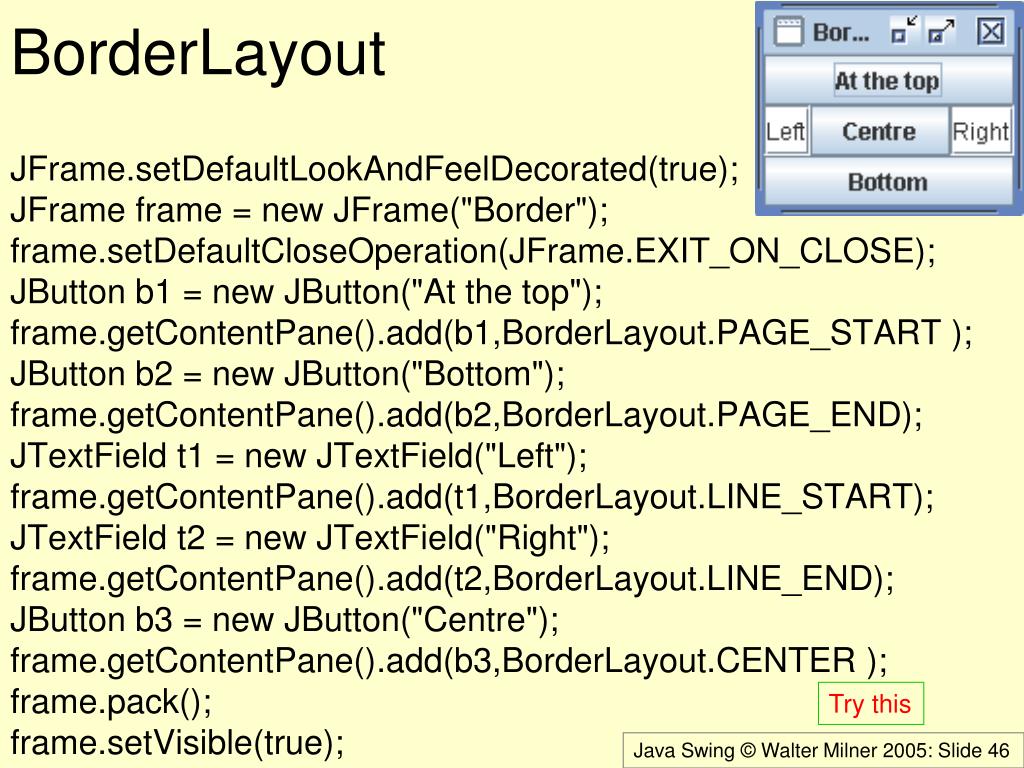
Task: Click the "BorderLayout" slide heading
Action: point(199,54)
